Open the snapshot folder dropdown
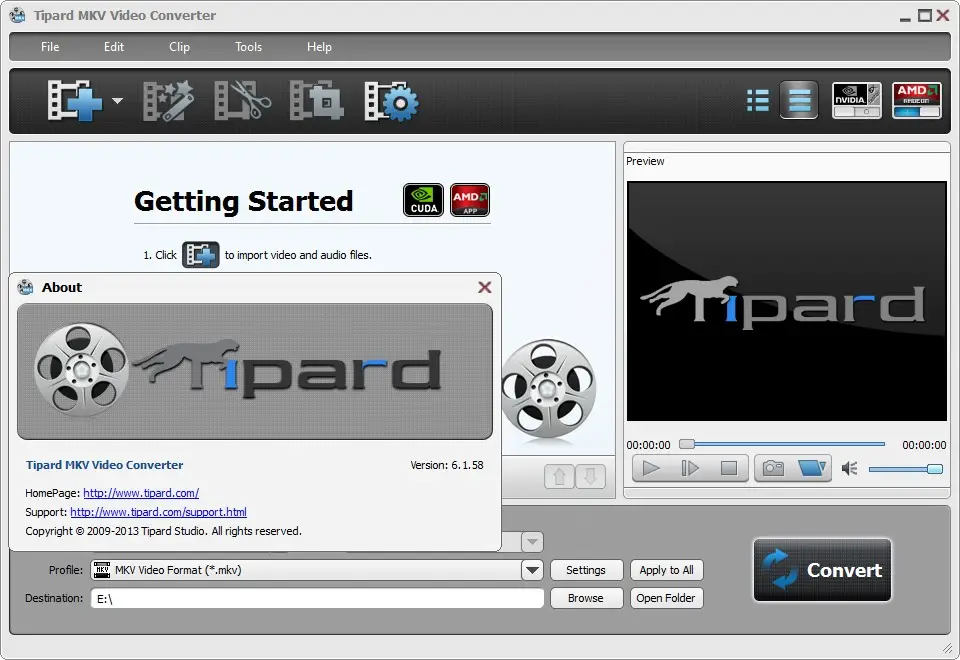 tap(812, 468)
